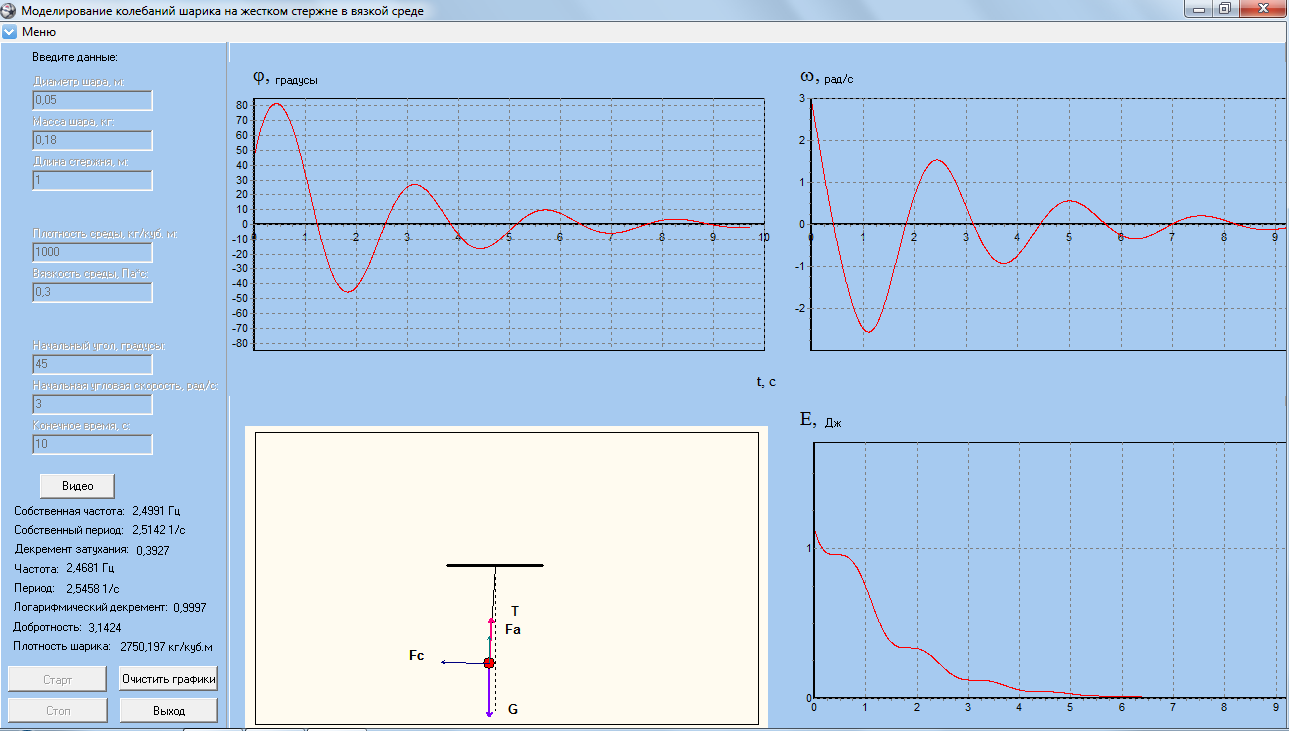Viewport: 1289px width, 731px height.
Task: Start the simulation with Старт button
Action: [57, 680]
